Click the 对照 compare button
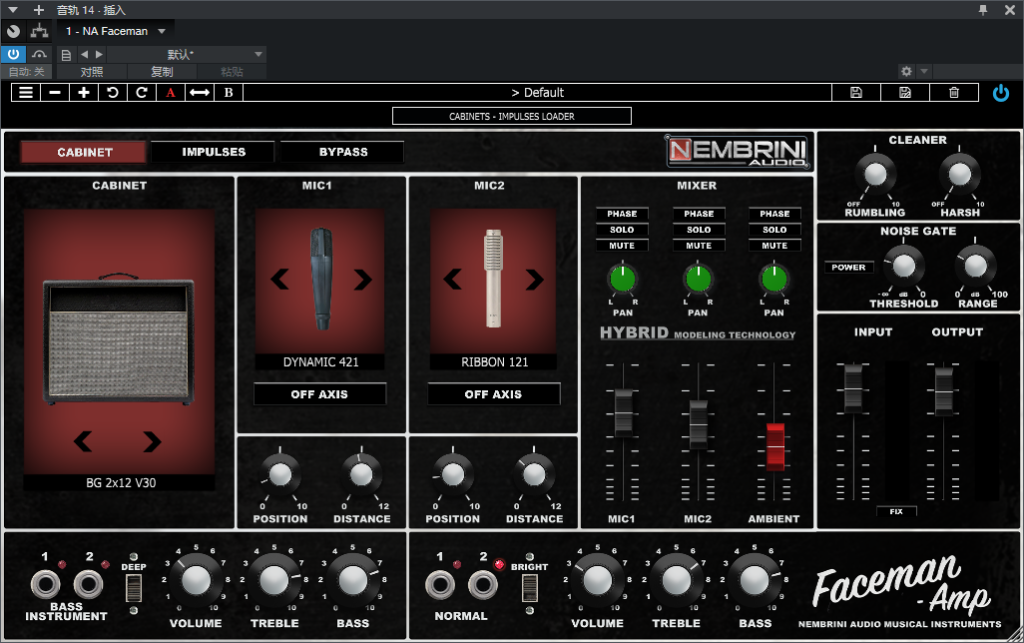1024x643 pixels. (x=91, y=72)
